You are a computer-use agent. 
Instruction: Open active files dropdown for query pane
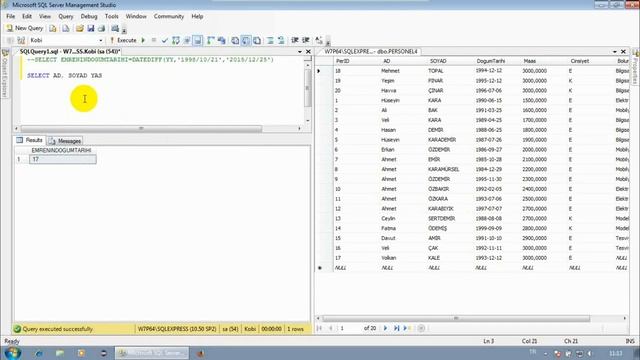(300, 52)
